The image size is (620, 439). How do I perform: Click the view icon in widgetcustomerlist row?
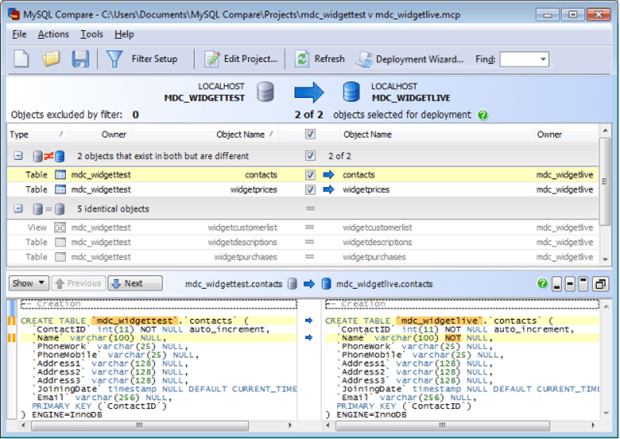click(60, 228)
